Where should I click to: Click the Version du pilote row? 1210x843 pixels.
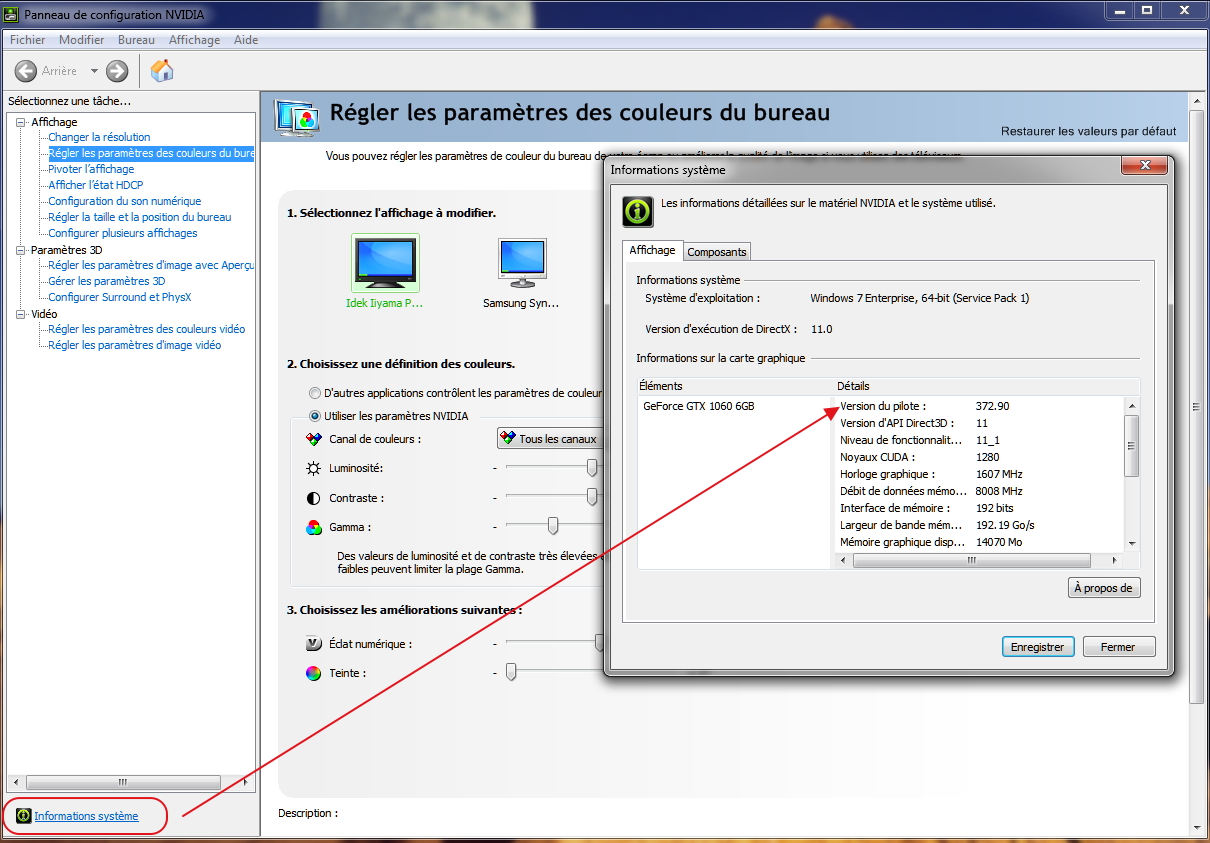click(980, 406)
